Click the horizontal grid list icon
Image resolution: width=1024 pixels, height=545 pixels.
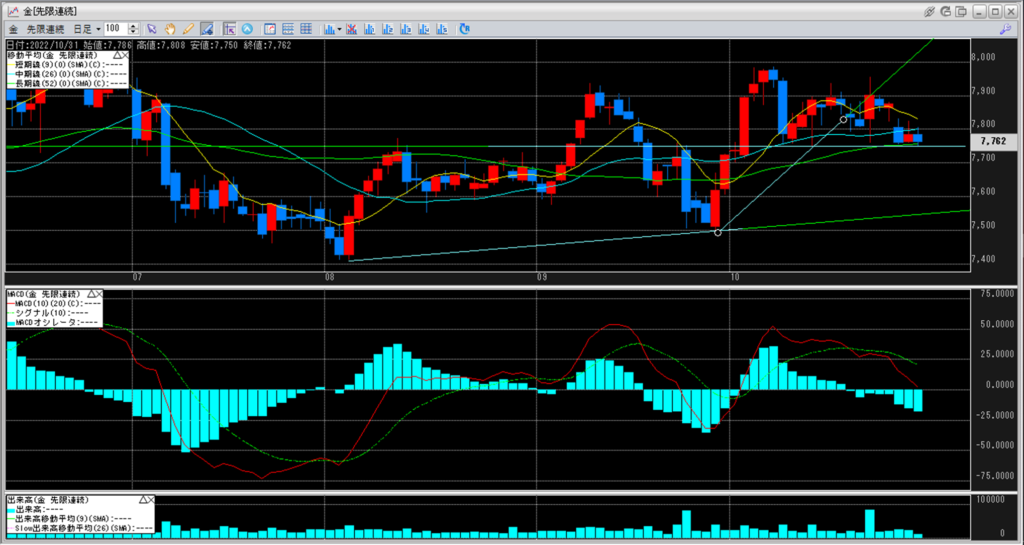click(x=287, y=29)
